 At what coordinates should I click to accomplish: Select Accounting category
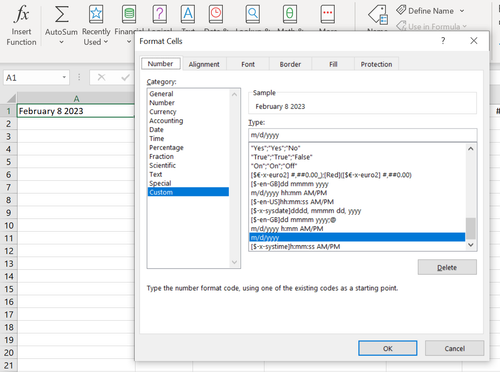tap(188, 121)
